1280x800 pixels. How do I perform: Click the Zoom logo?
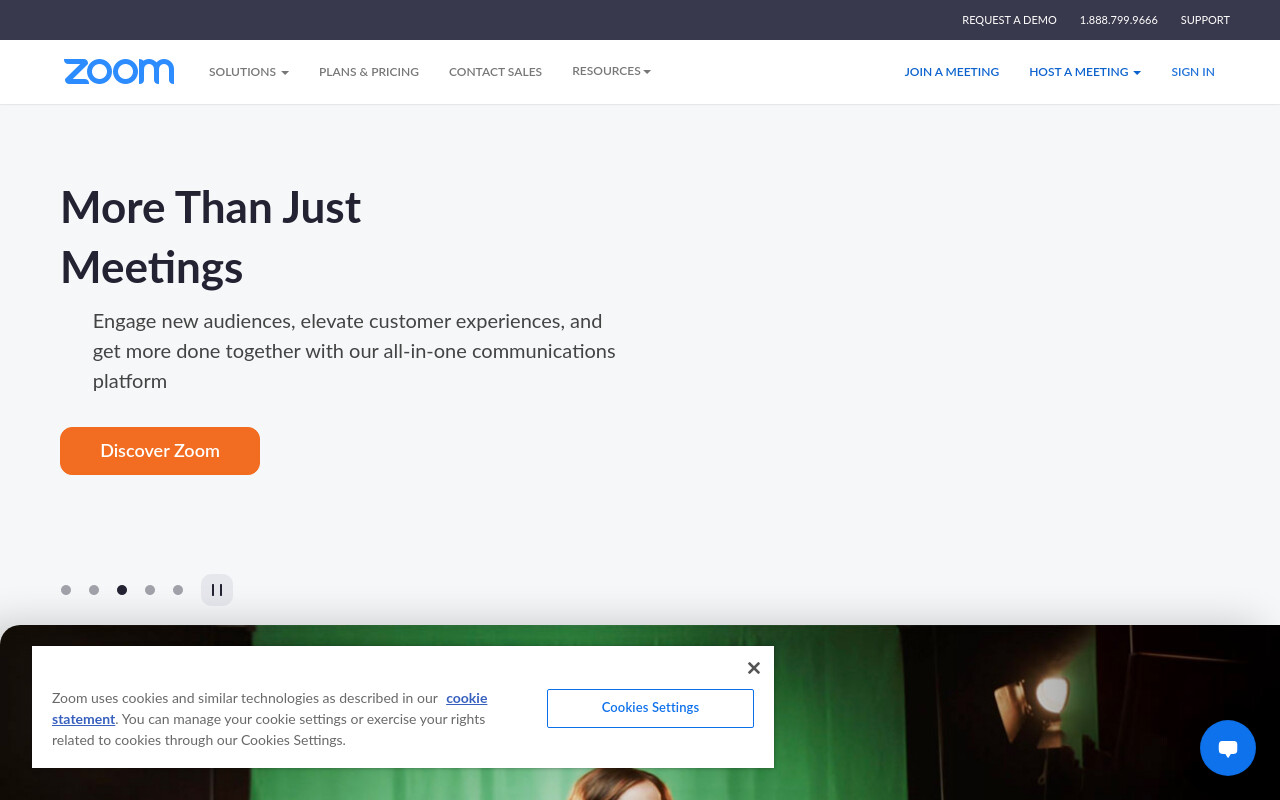(x=119, y=71)
